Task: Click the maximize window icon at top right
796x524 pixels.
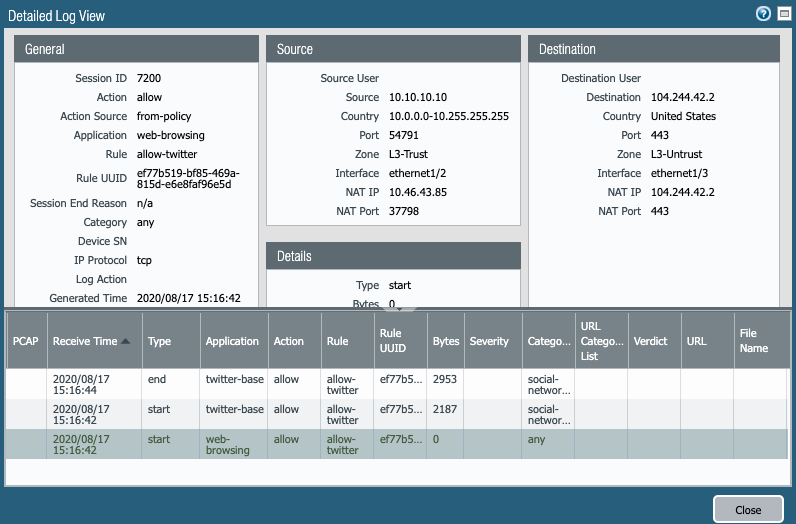Action: [x=782, y=14]
